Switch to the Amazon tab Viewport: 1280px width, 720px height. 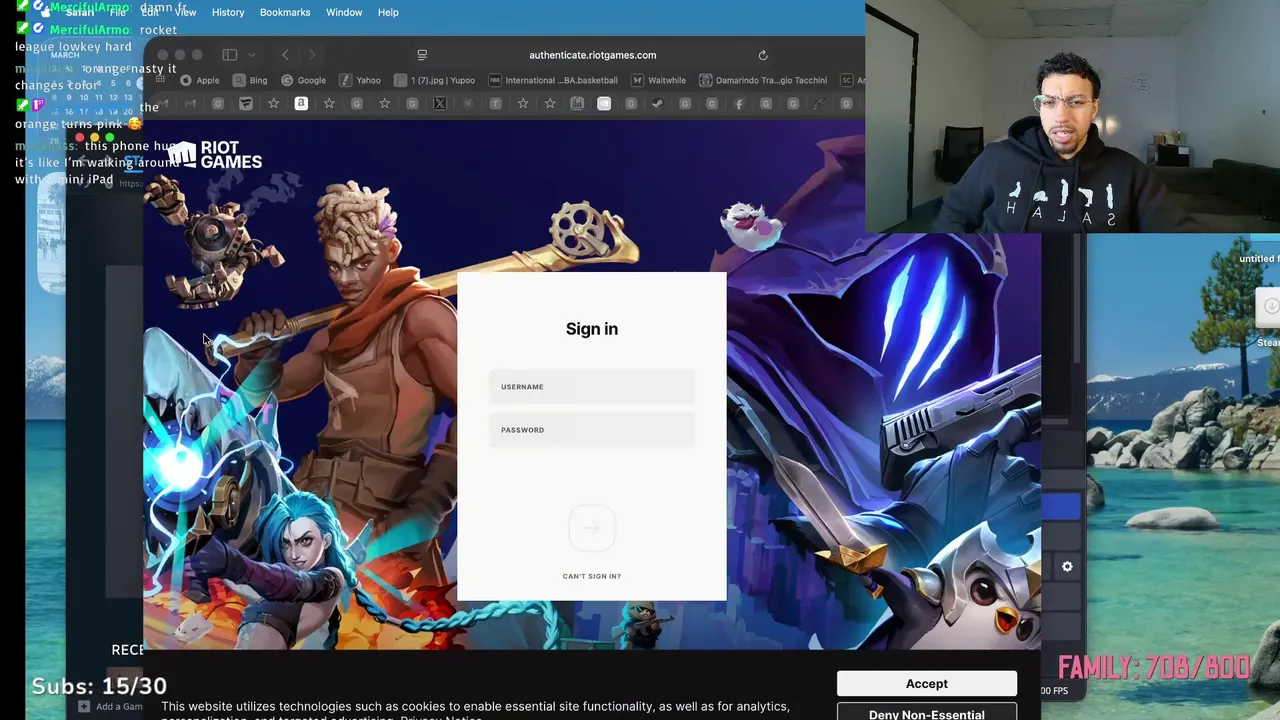click(x=301, y=103)
